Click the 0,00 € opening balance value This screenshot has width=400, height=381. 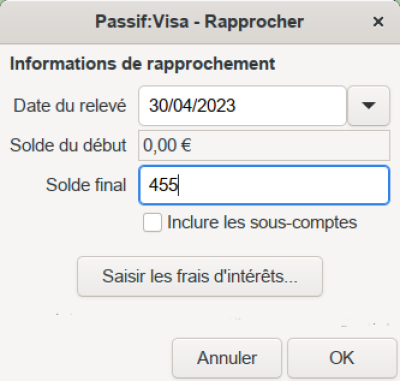167,145
